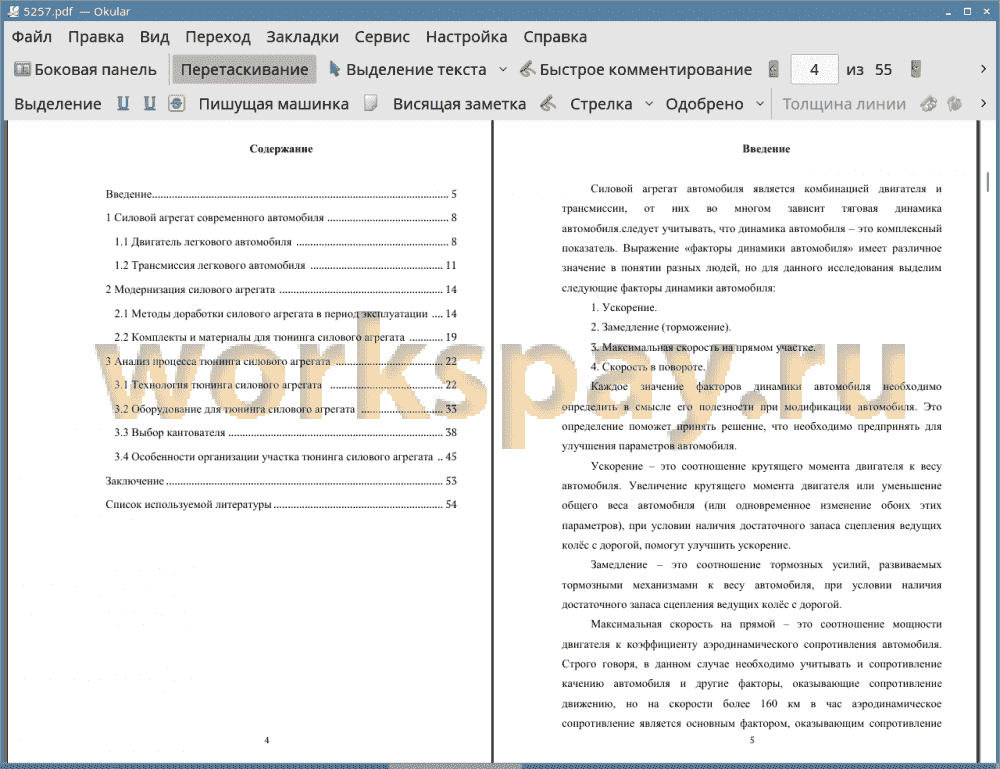Image resolution: width=1000 pixels, height=769 pixels.
Task: Choose the Висящая заметка annotation
Action: tap(459, 104)
